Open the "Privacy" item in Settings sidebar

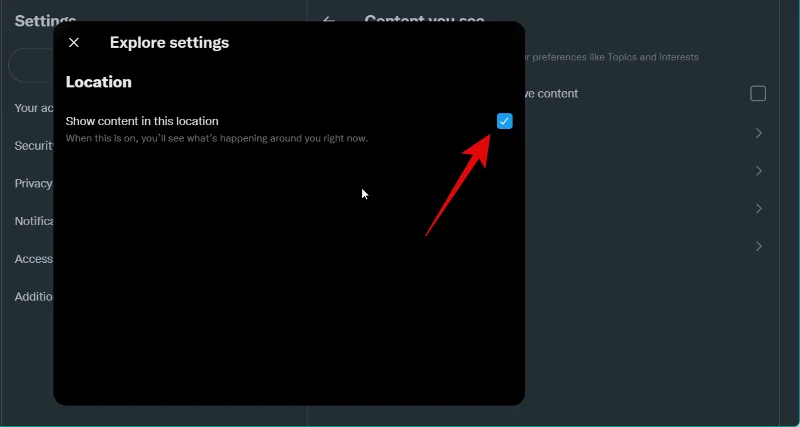coord(33,184)
